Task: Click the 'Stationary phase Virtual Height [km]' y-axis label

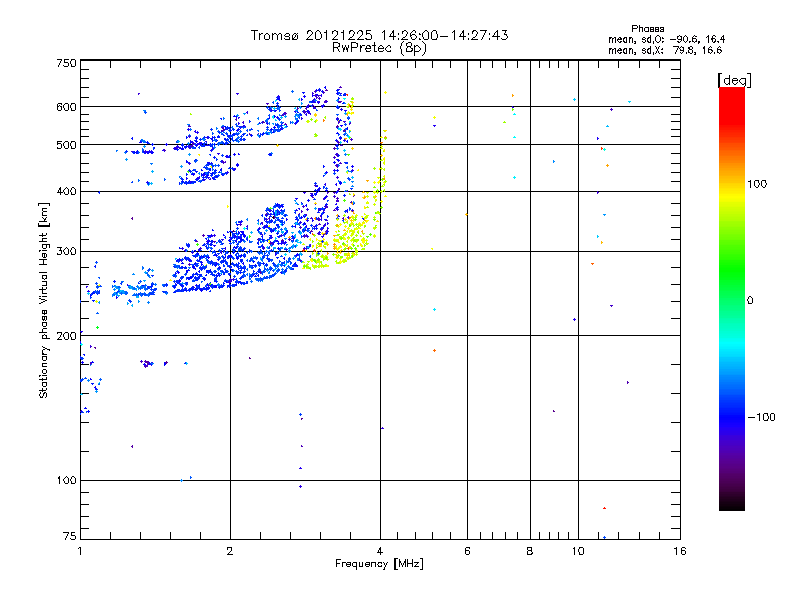Action: (x=44, y=300)
